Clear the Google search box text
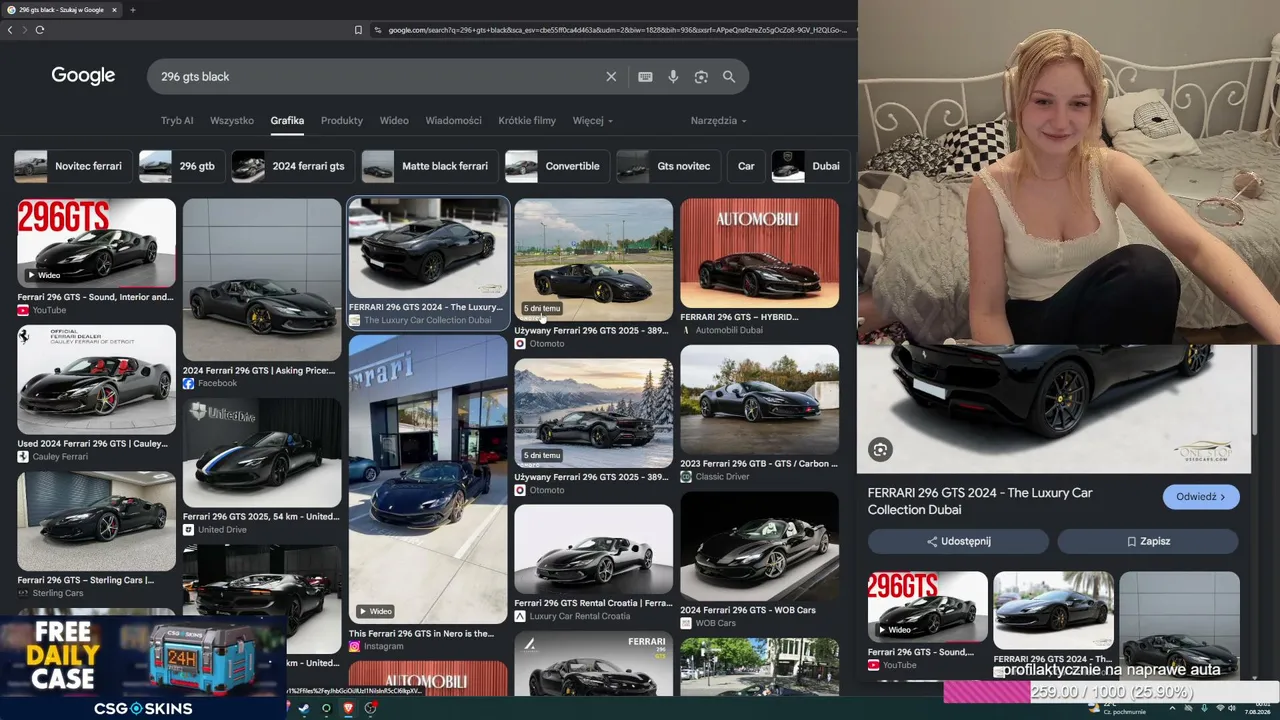Screen dimensions: 1280x720 [x=611, y=77]
